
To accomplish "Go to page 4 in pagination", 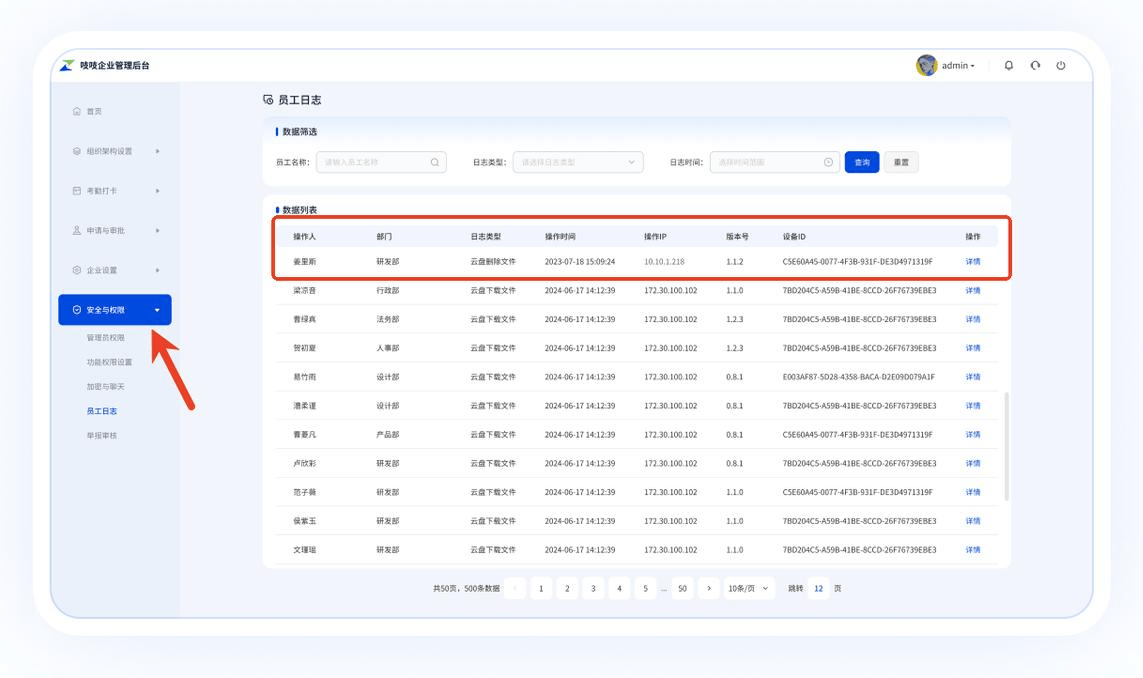I will (x=620, y=588).
